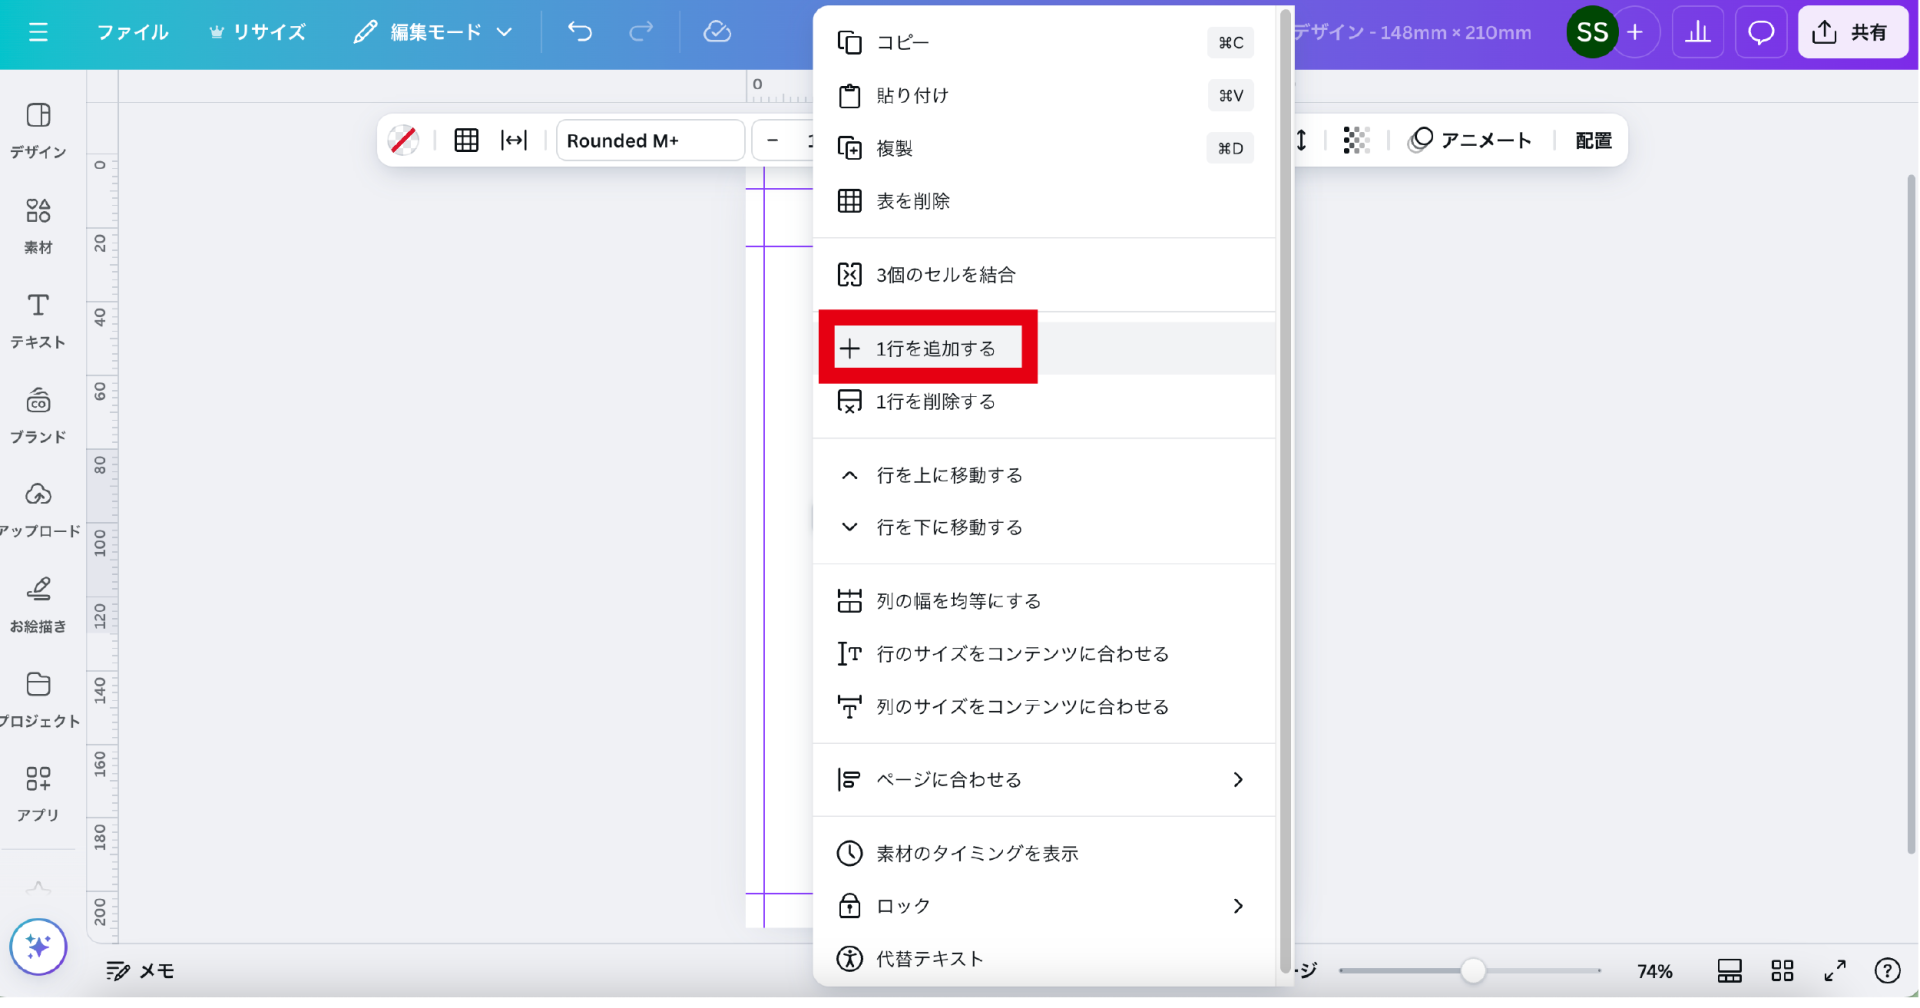The height and width of the screenshot is (1008, 1920).
Task: Open the 素材 elements panel
Action: click(x=38, y=225)
